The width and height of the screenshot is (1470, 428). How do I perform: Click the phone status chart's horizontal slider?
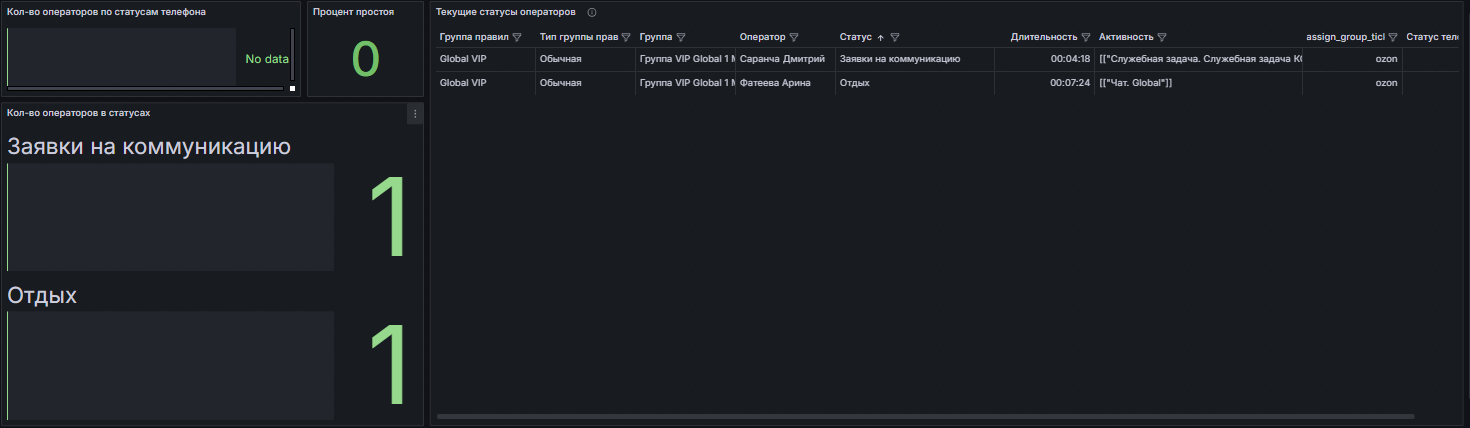pos(145,88)
